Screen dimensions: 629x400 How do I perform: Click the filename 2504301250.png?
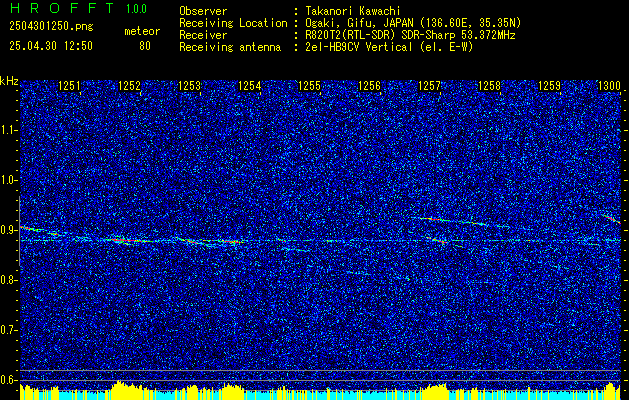point(51,27)
